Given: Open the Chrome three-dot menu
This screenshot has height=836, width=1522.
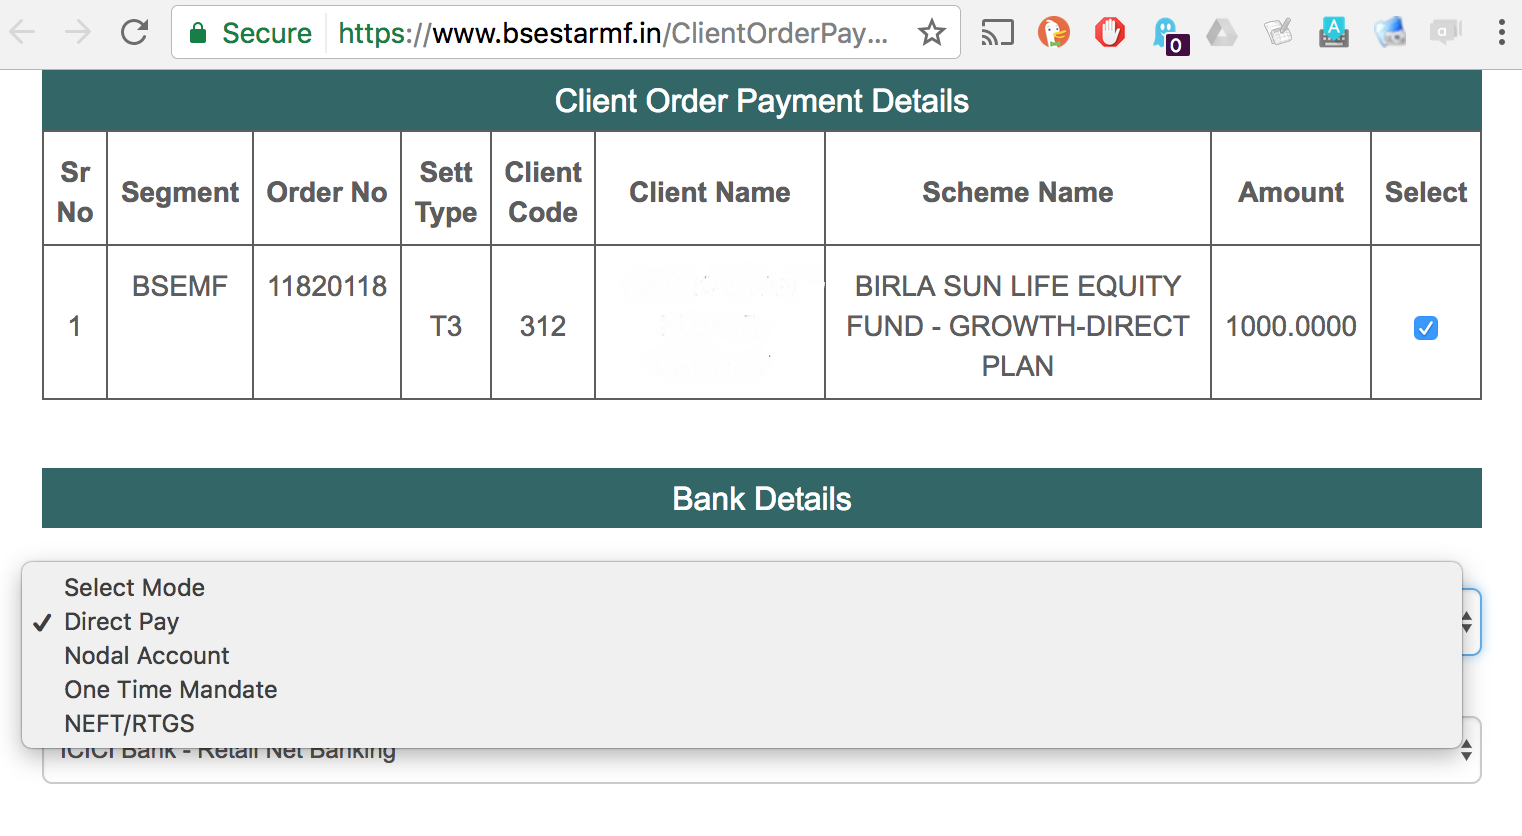Looking at the screenshot, I should (1501, 33).
